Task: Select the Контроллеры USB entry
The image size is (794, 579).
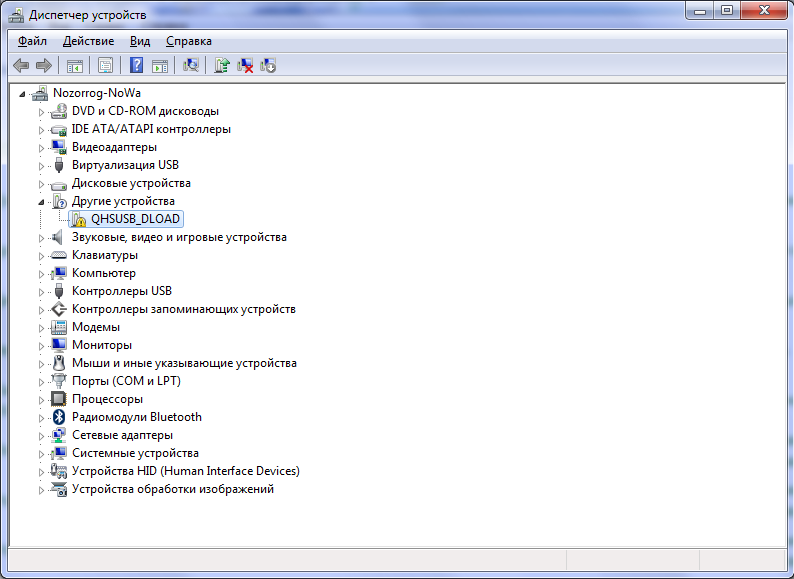Action: [x=121, y=291]
